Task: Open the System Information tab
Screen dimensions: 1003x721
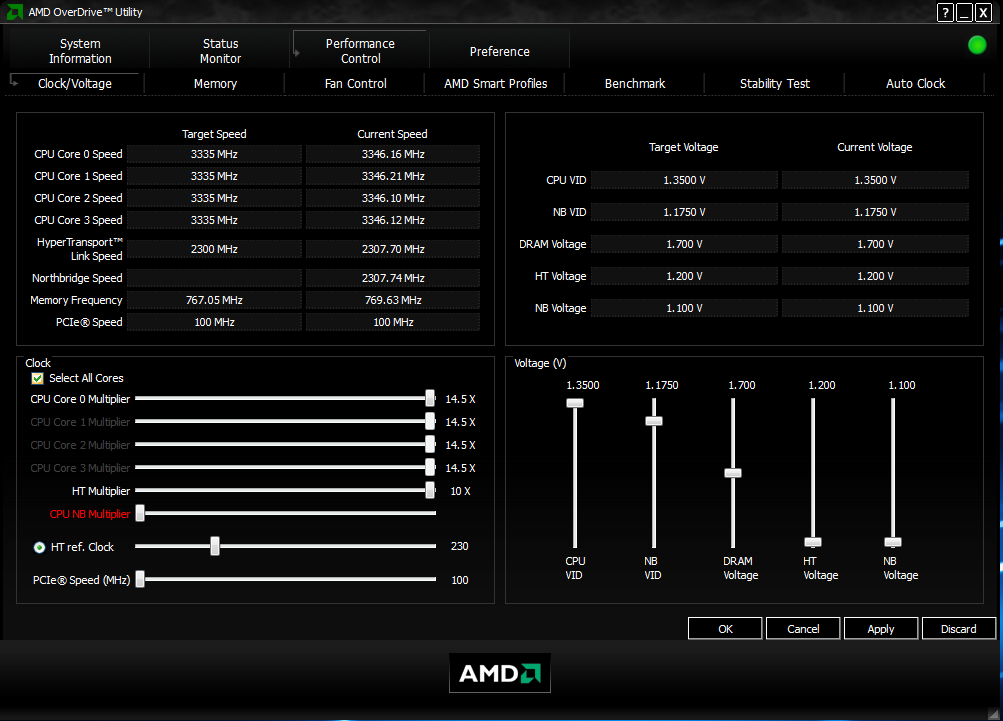Action: click(80, 51)
